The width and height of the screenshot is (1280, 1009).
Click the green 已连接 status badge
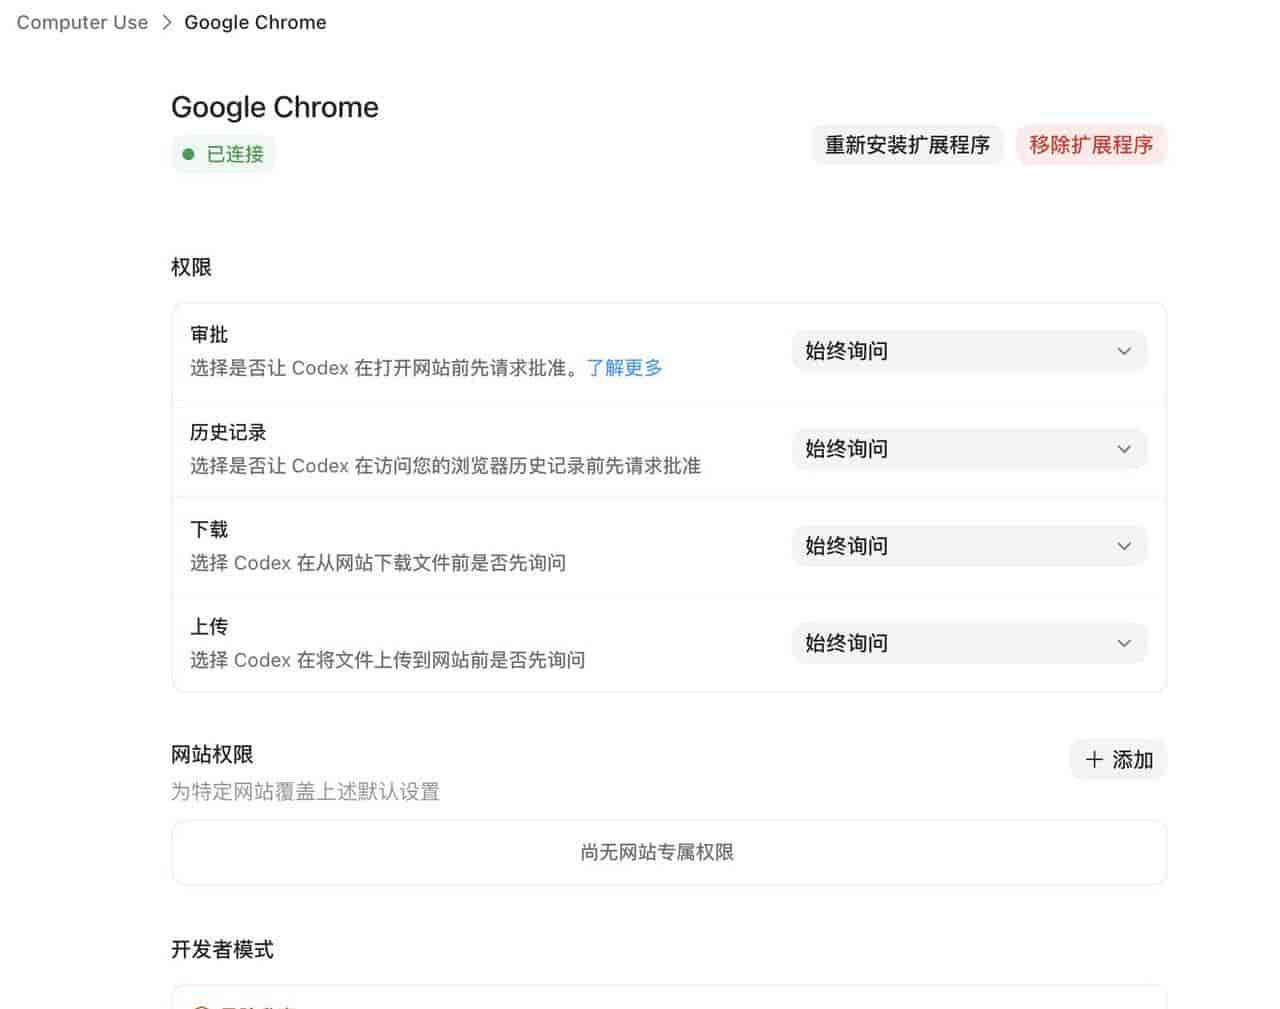click(x=223, y=154)
